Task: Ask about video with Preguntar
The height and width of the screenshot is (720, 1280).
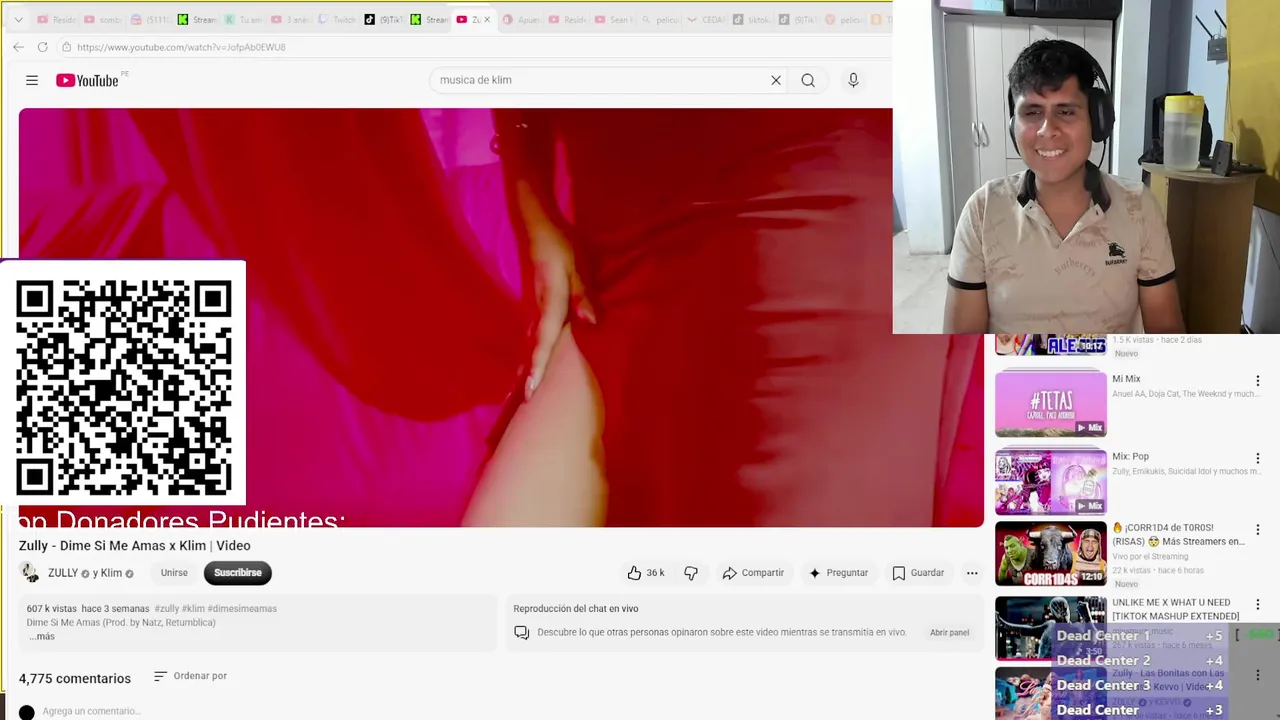Action: point(838,573)
